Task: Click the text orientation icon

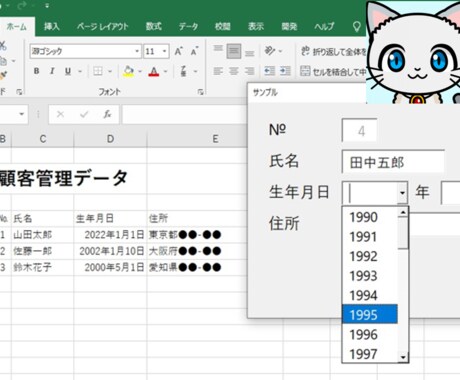Action: coord(270,51)
